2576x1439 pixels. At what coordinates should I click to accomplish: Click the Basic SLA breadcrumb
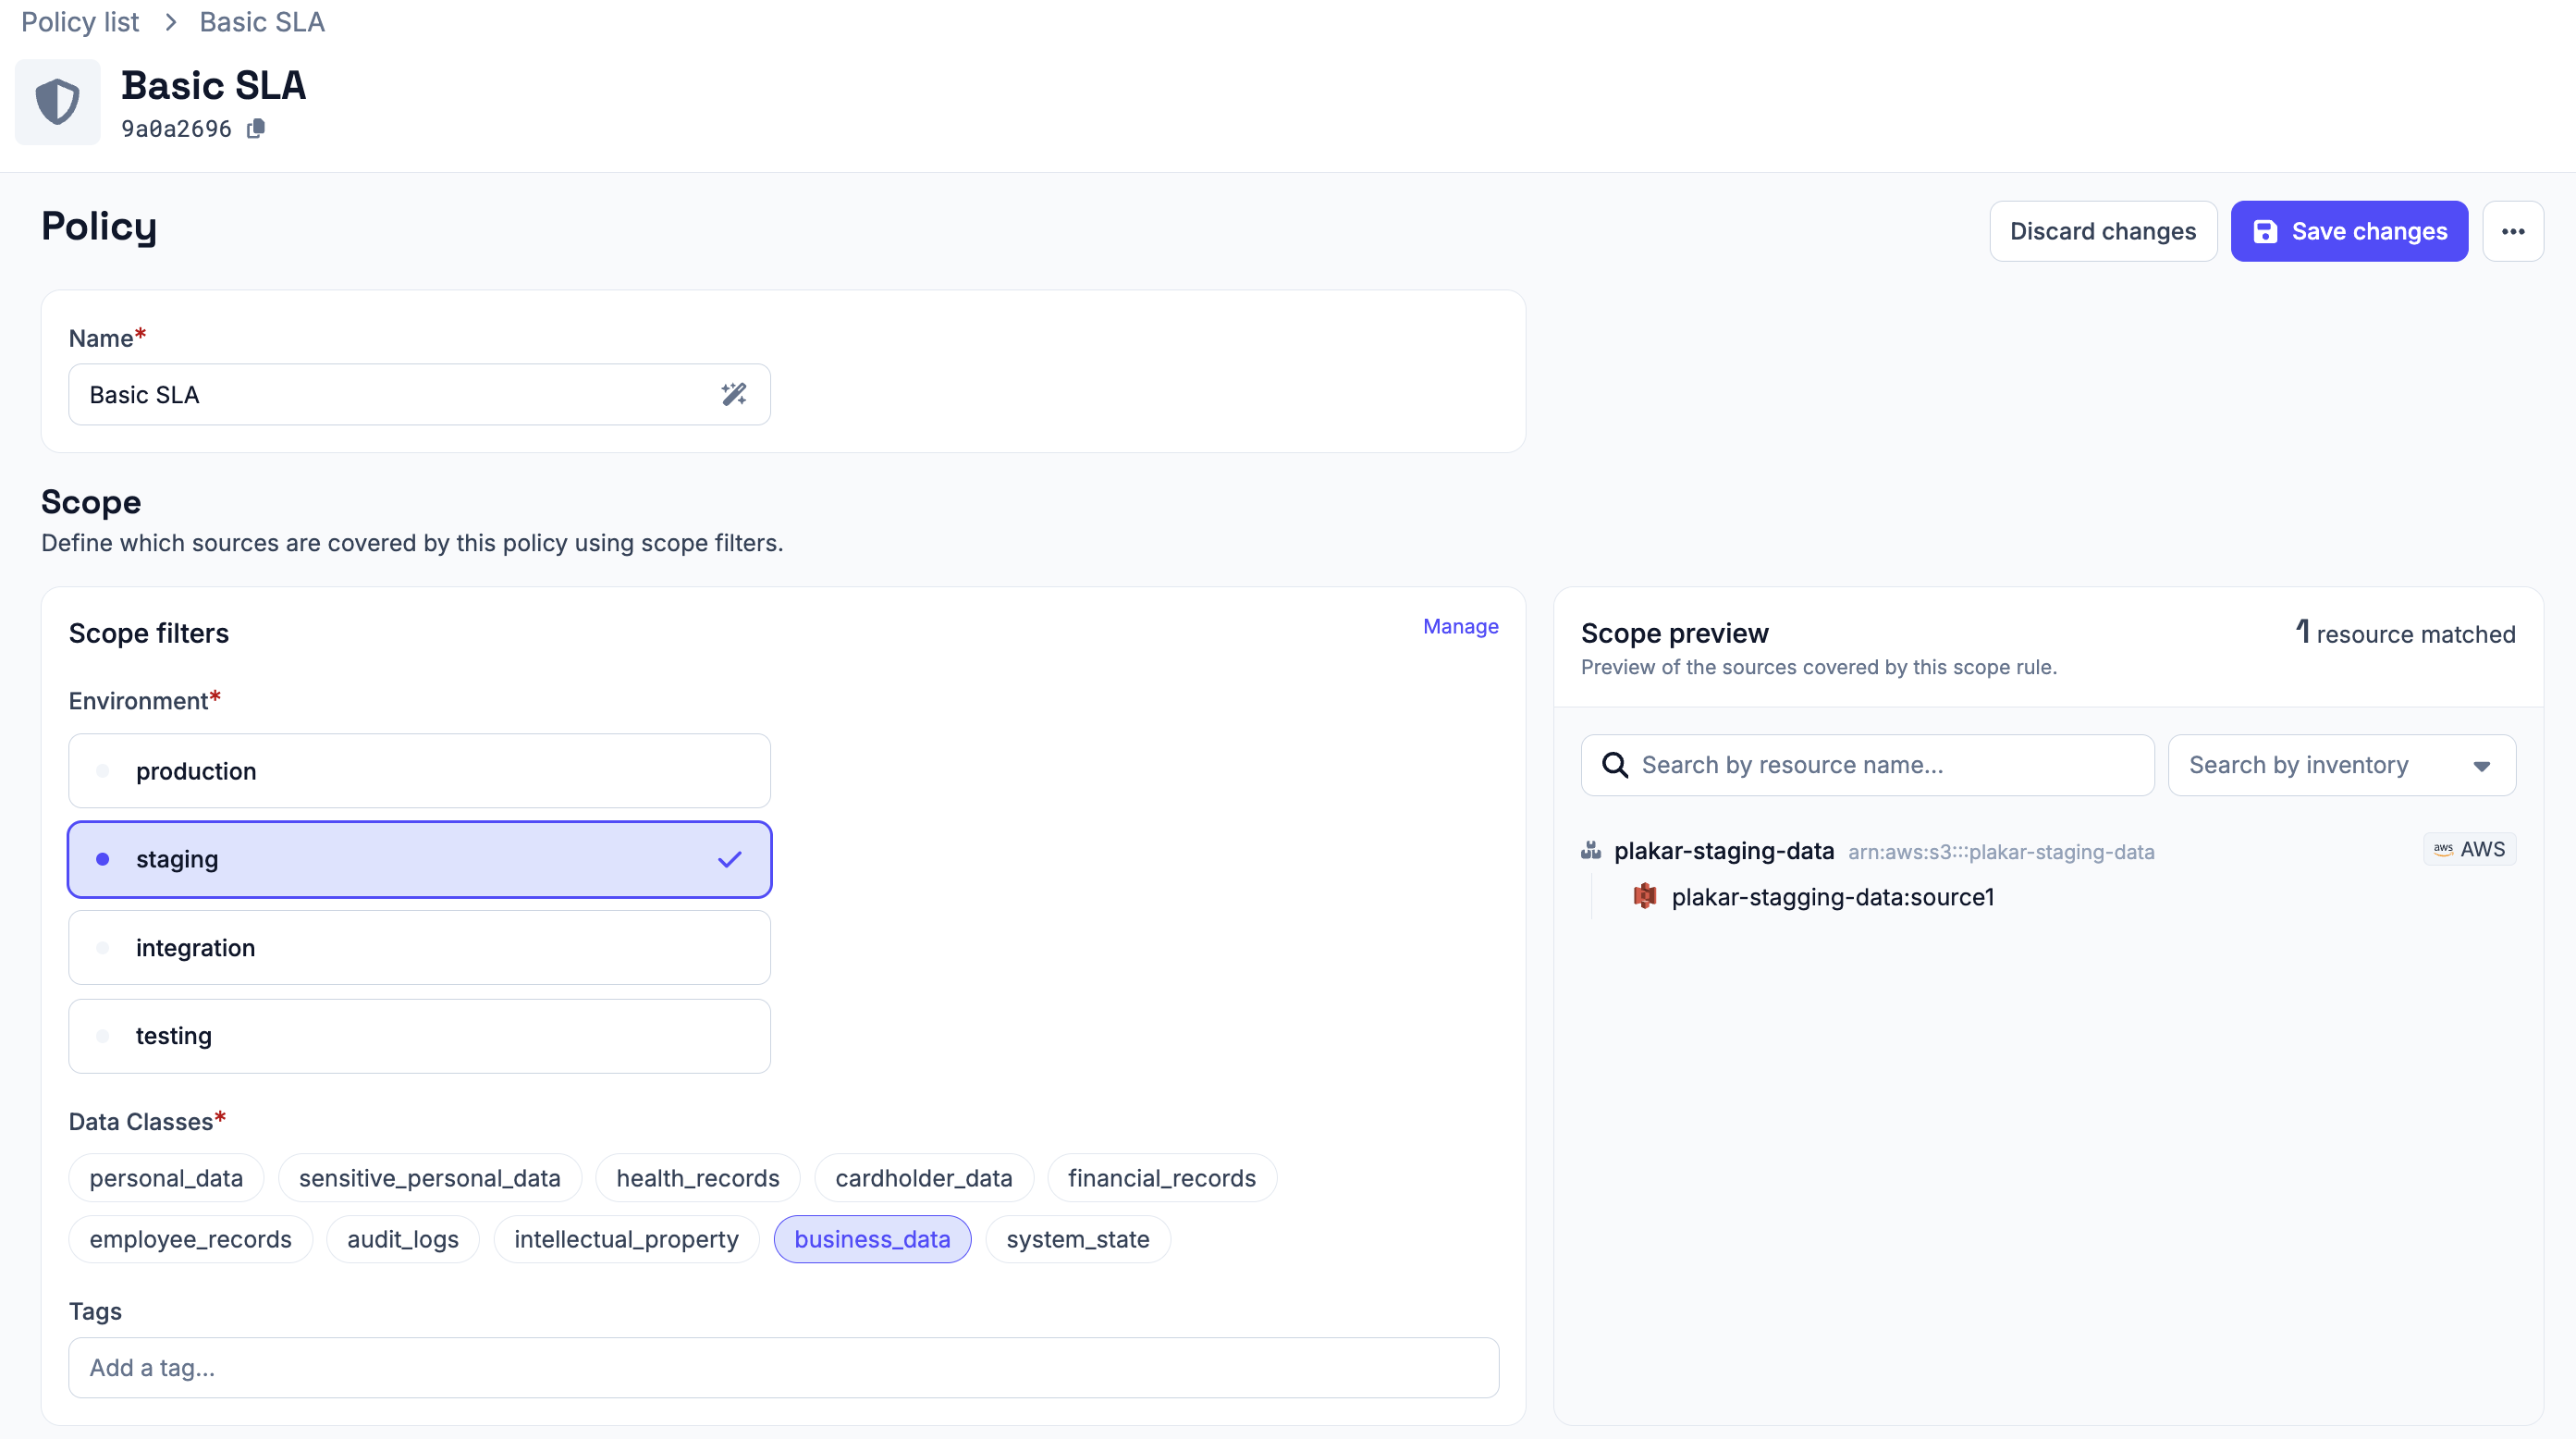click(x=262, y=22)
